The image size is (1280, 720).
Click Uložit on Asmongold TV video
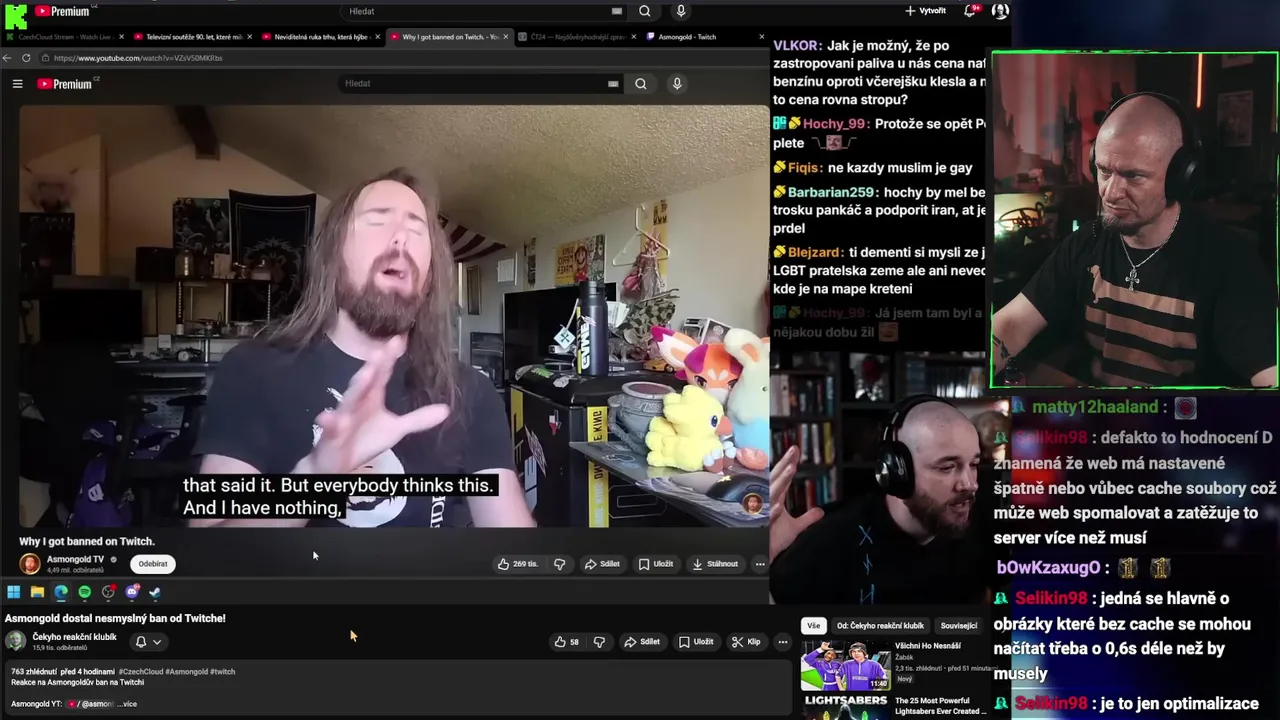click(656, 564)
